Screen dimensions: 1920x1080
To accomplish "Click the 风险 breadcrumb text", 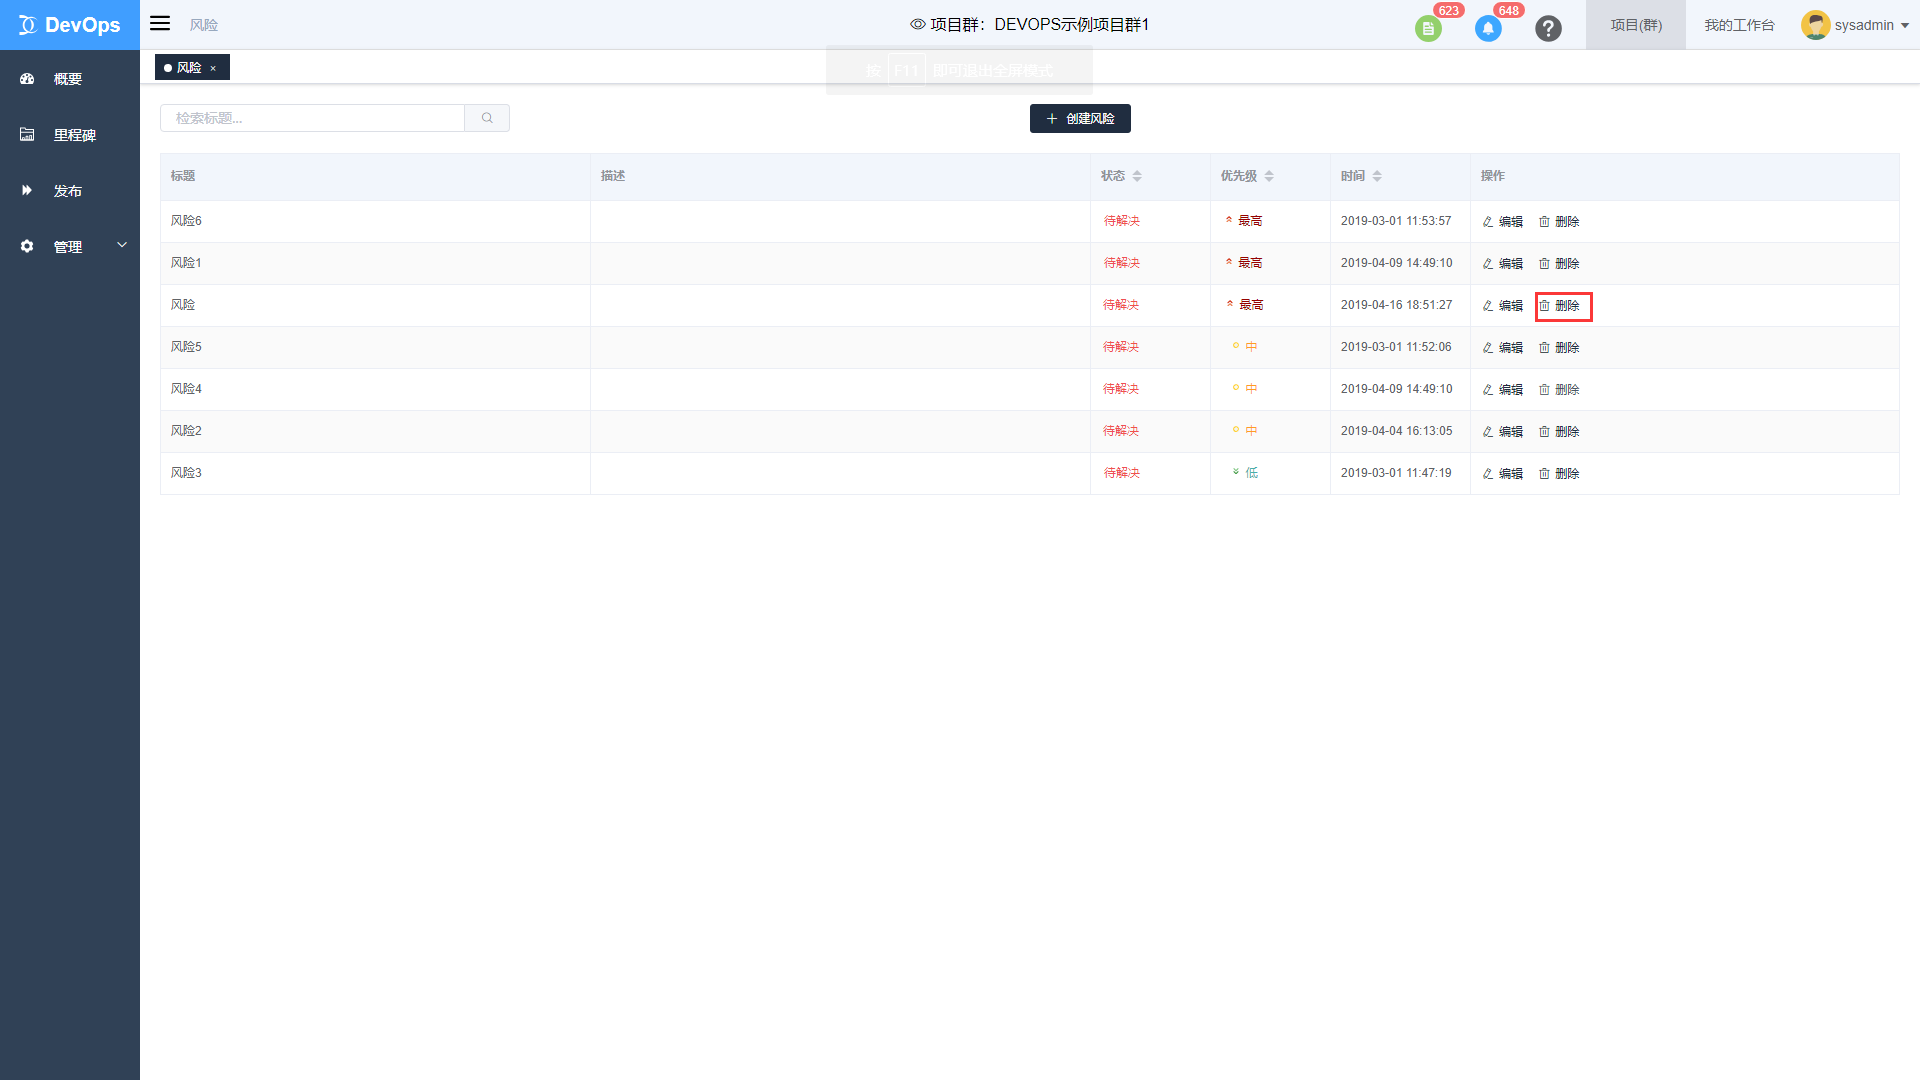I will [x=204, y=25].
